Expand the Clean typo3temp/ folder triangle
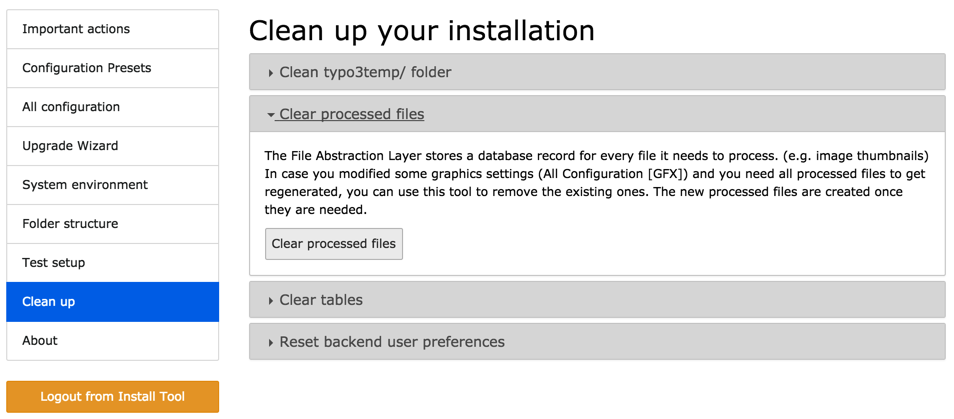The image size is (954, 419). click(271, 73)
